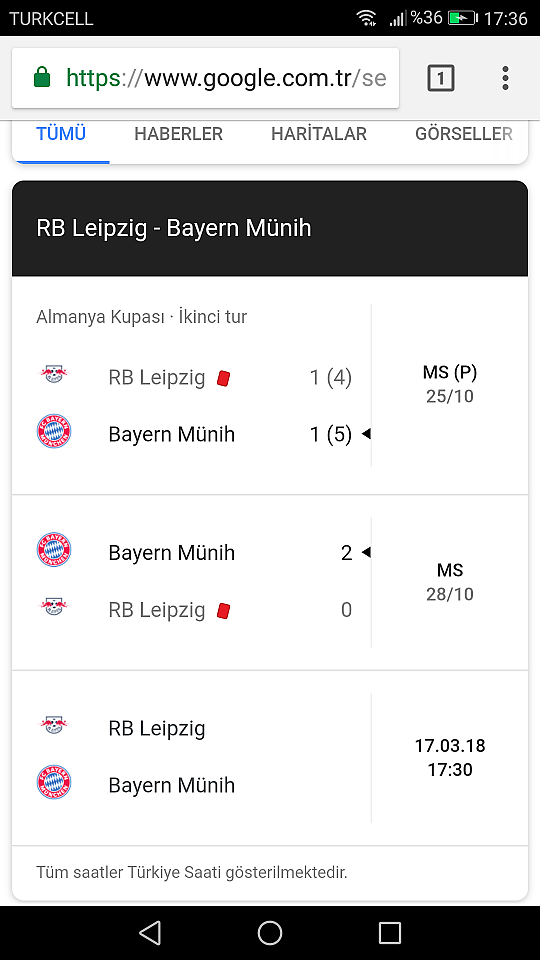Image resolution: width=540 pixels, height=960 pixels.
Task: Tap the Android back navigation button
Action: click(150, 933)
